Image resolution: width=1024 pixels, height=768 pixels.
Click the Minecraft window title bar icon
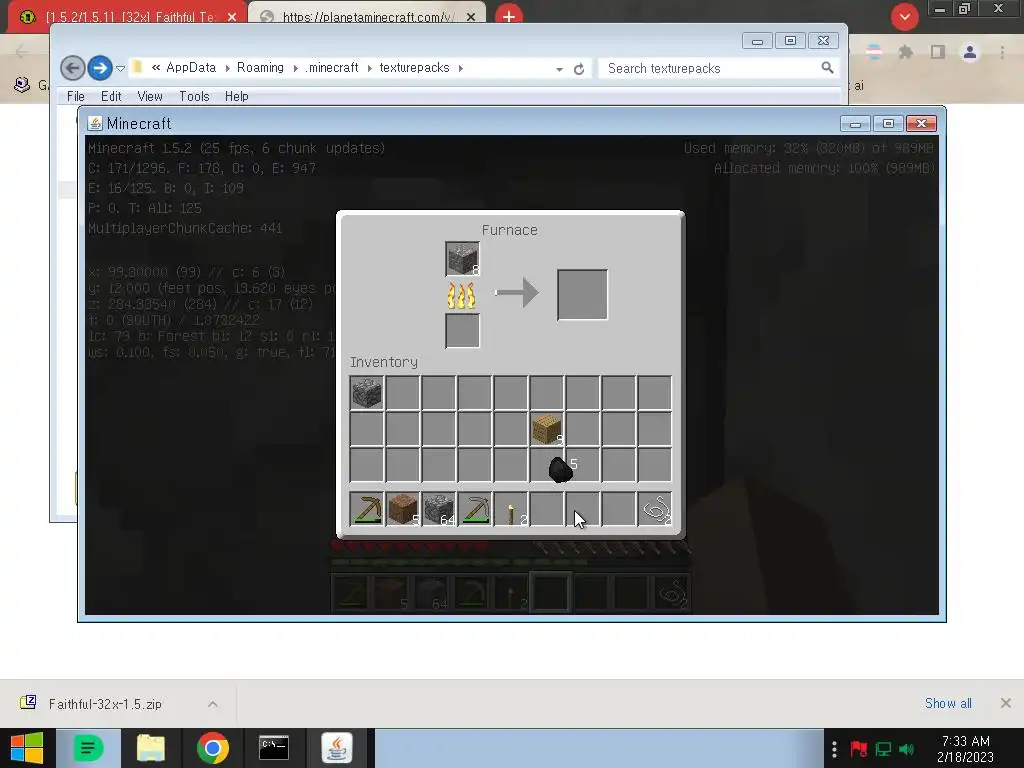95,123
